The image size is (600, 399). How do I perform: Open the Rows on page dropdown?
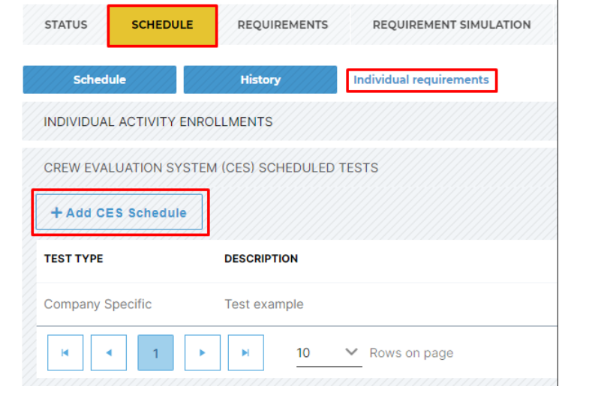point(329,353)
